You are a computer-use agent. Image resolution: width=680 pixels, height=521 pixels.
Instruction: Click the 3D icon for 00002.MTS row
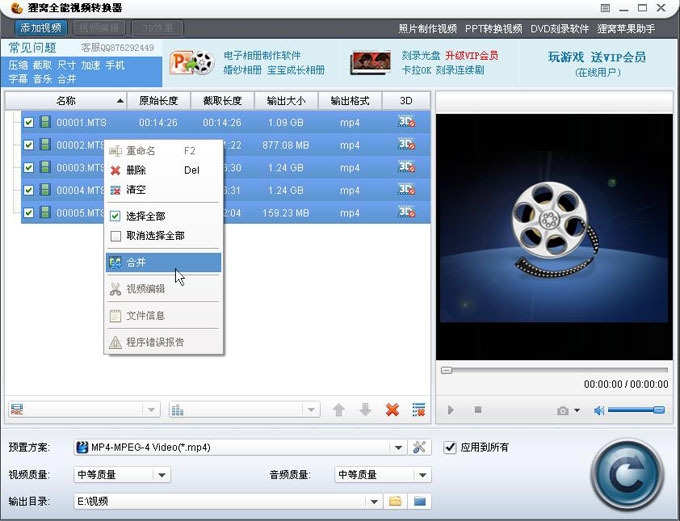coord(406,144)
